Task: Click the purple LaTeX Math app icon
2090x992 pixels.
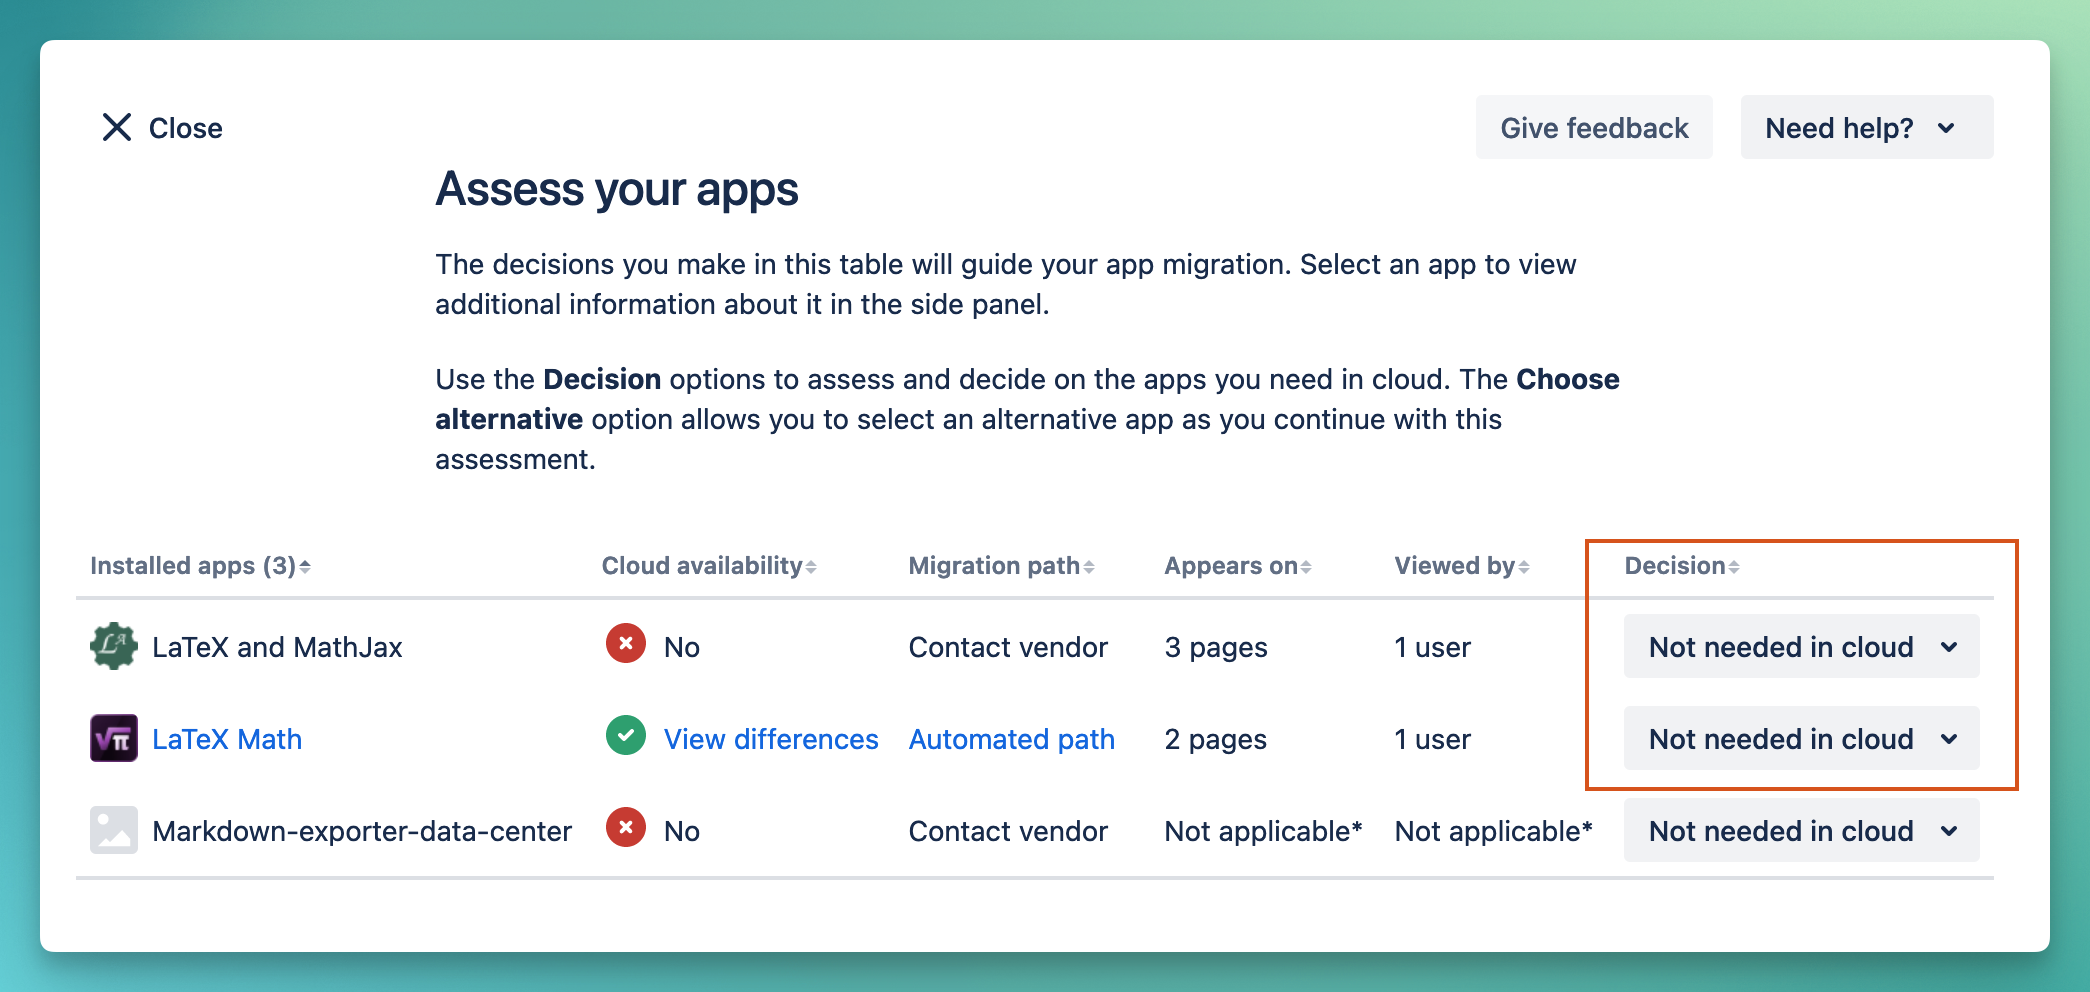Action: pos(113,738)
